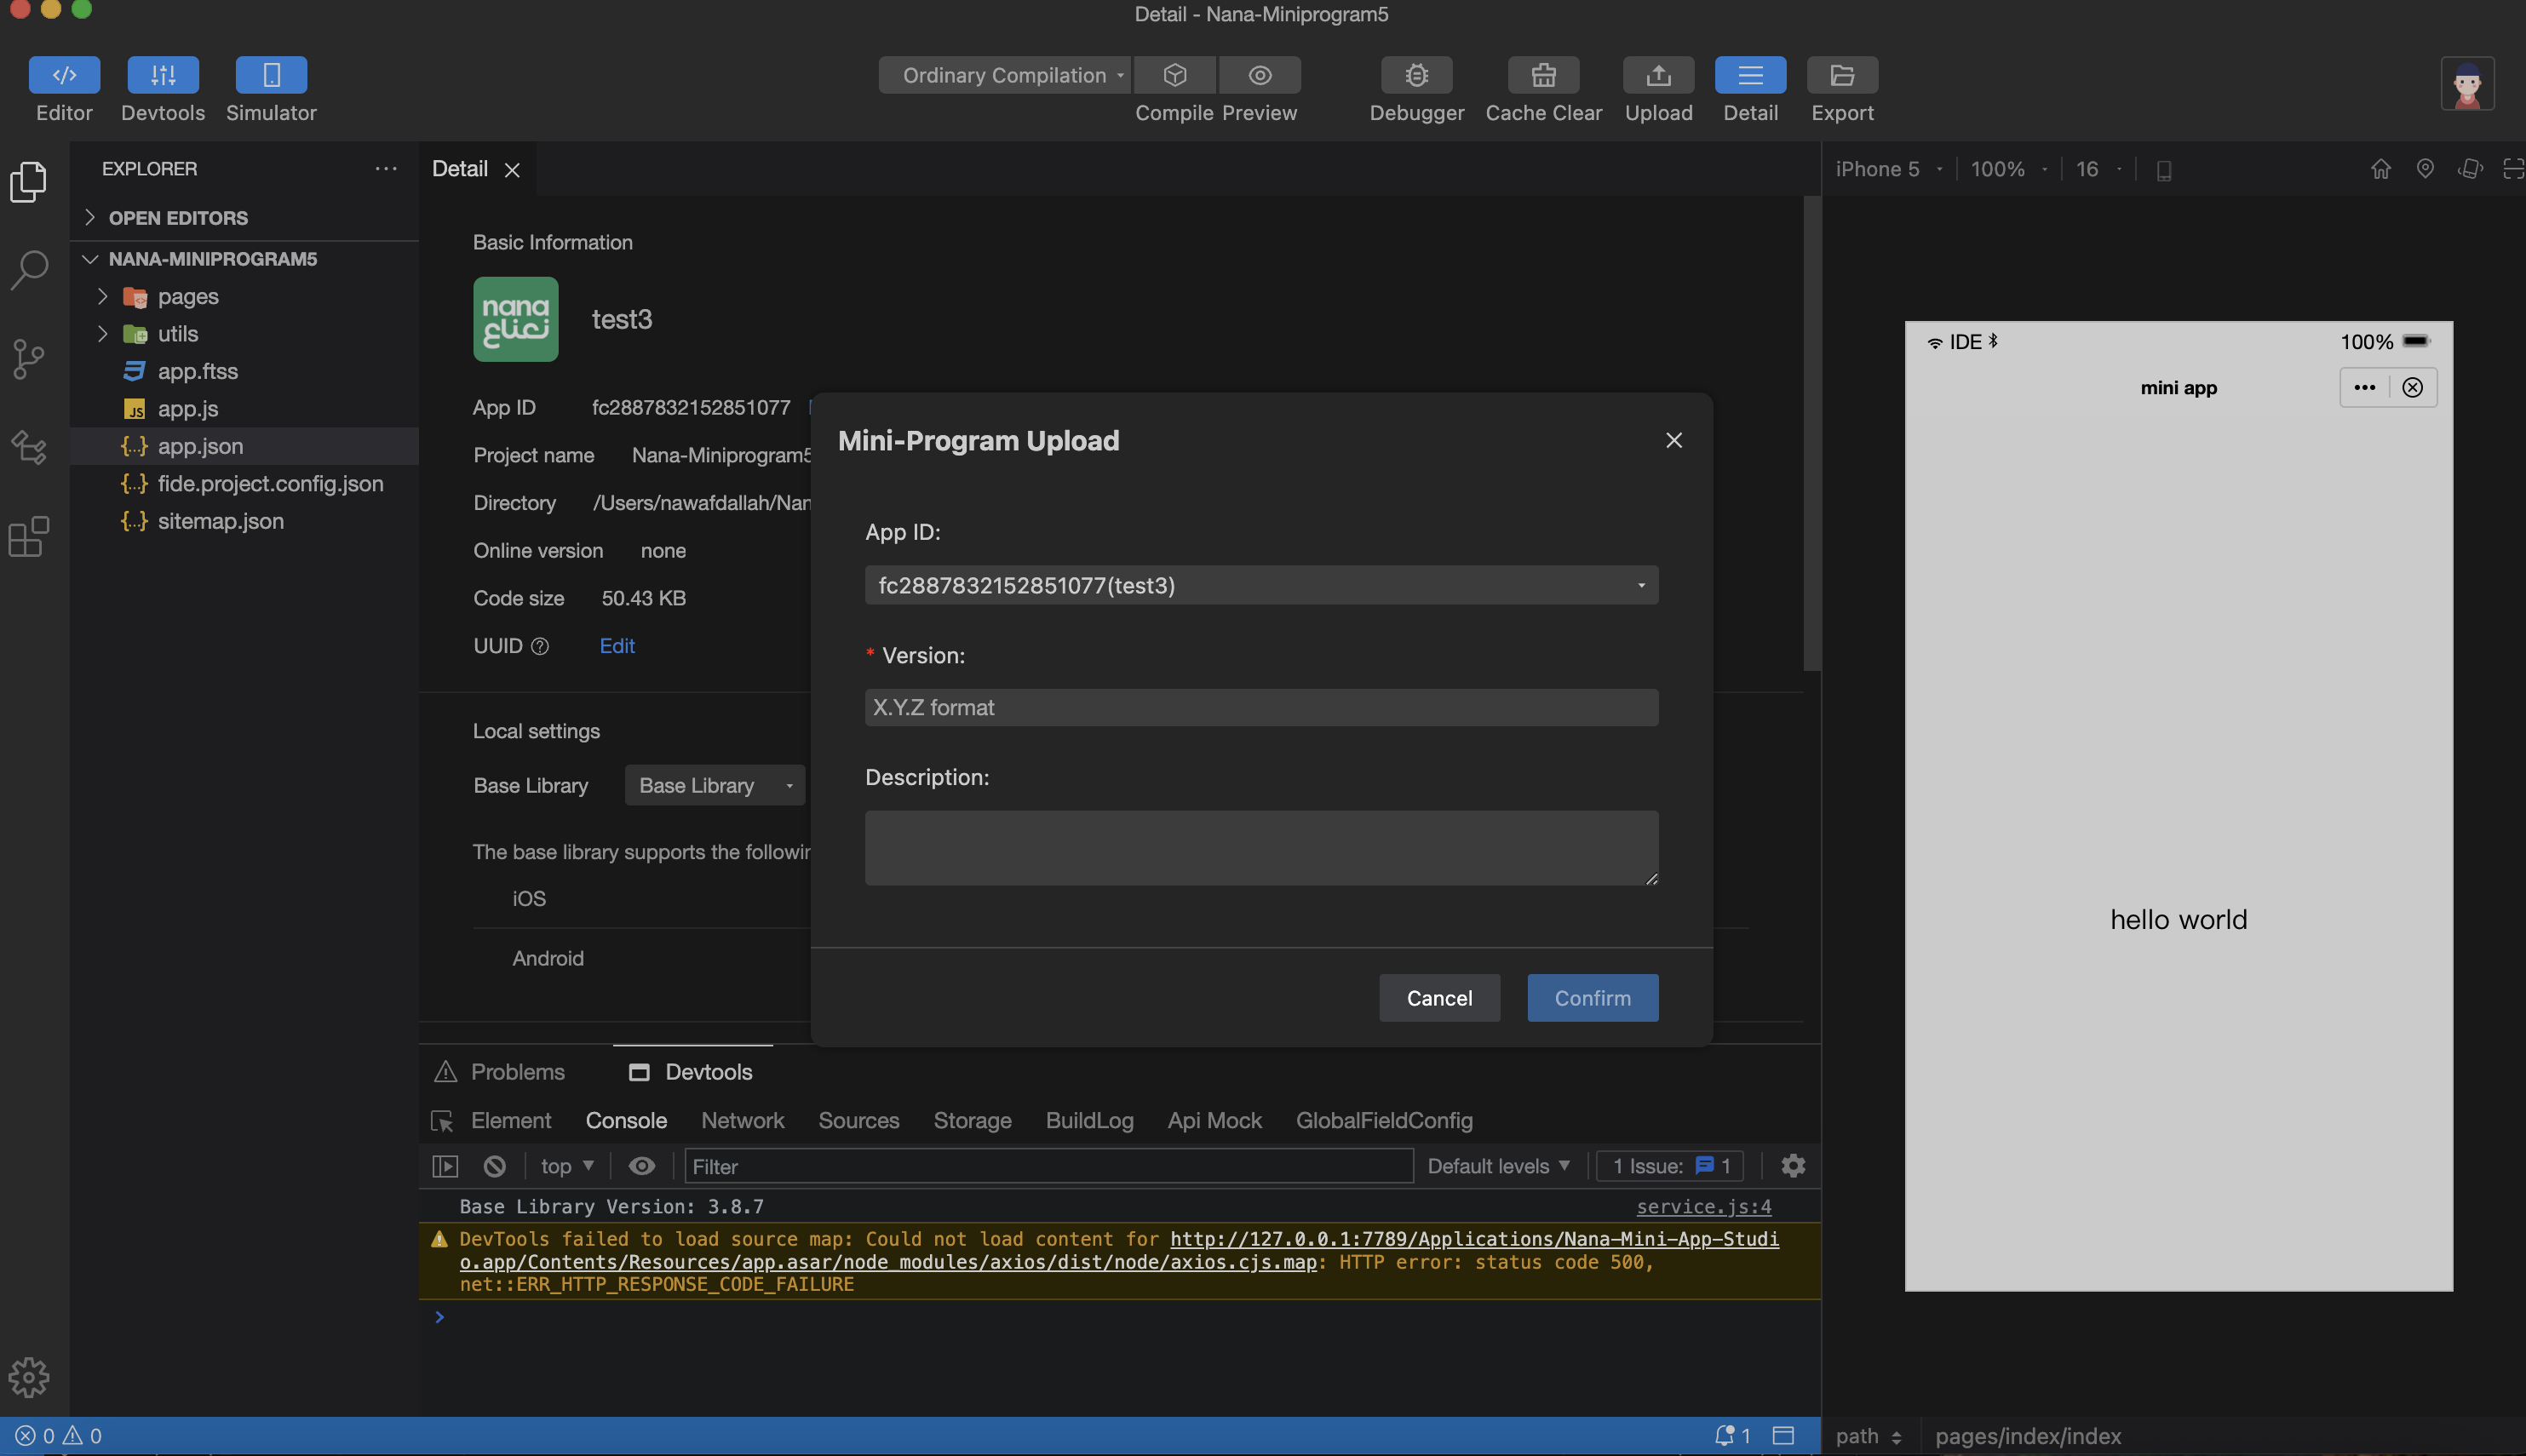2526x1456 pixels.
Task: Expand the pages folder
Action: tap(187, 296)
